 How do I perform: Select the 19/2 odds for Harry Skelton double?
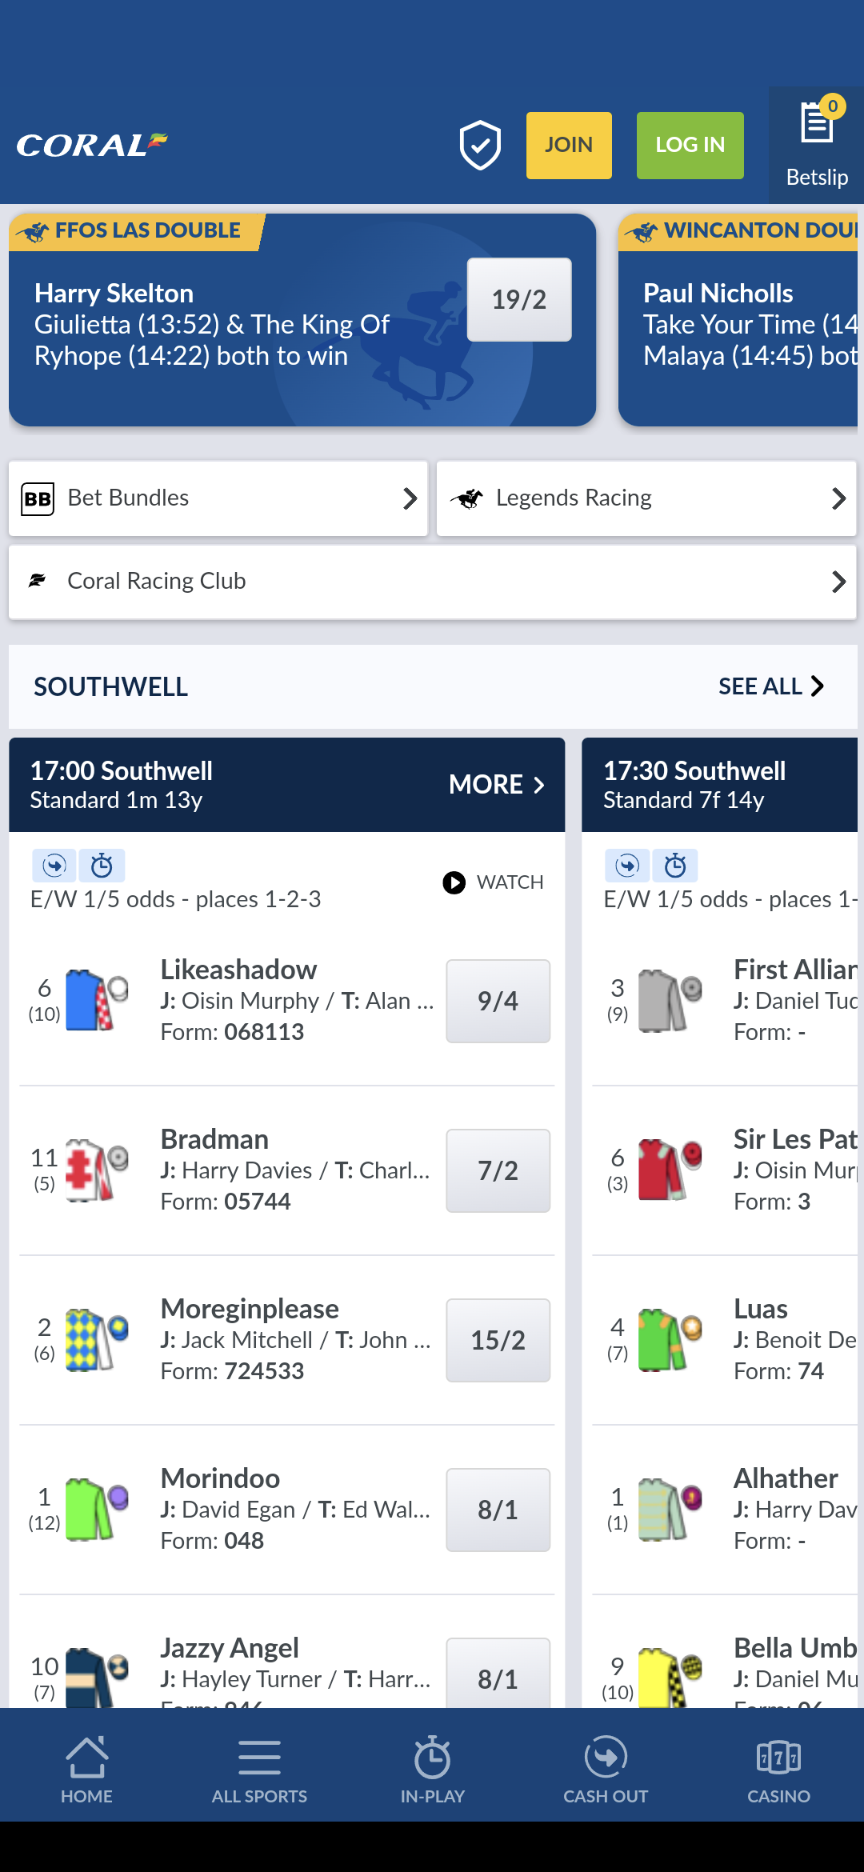click(x=518, y=299)
